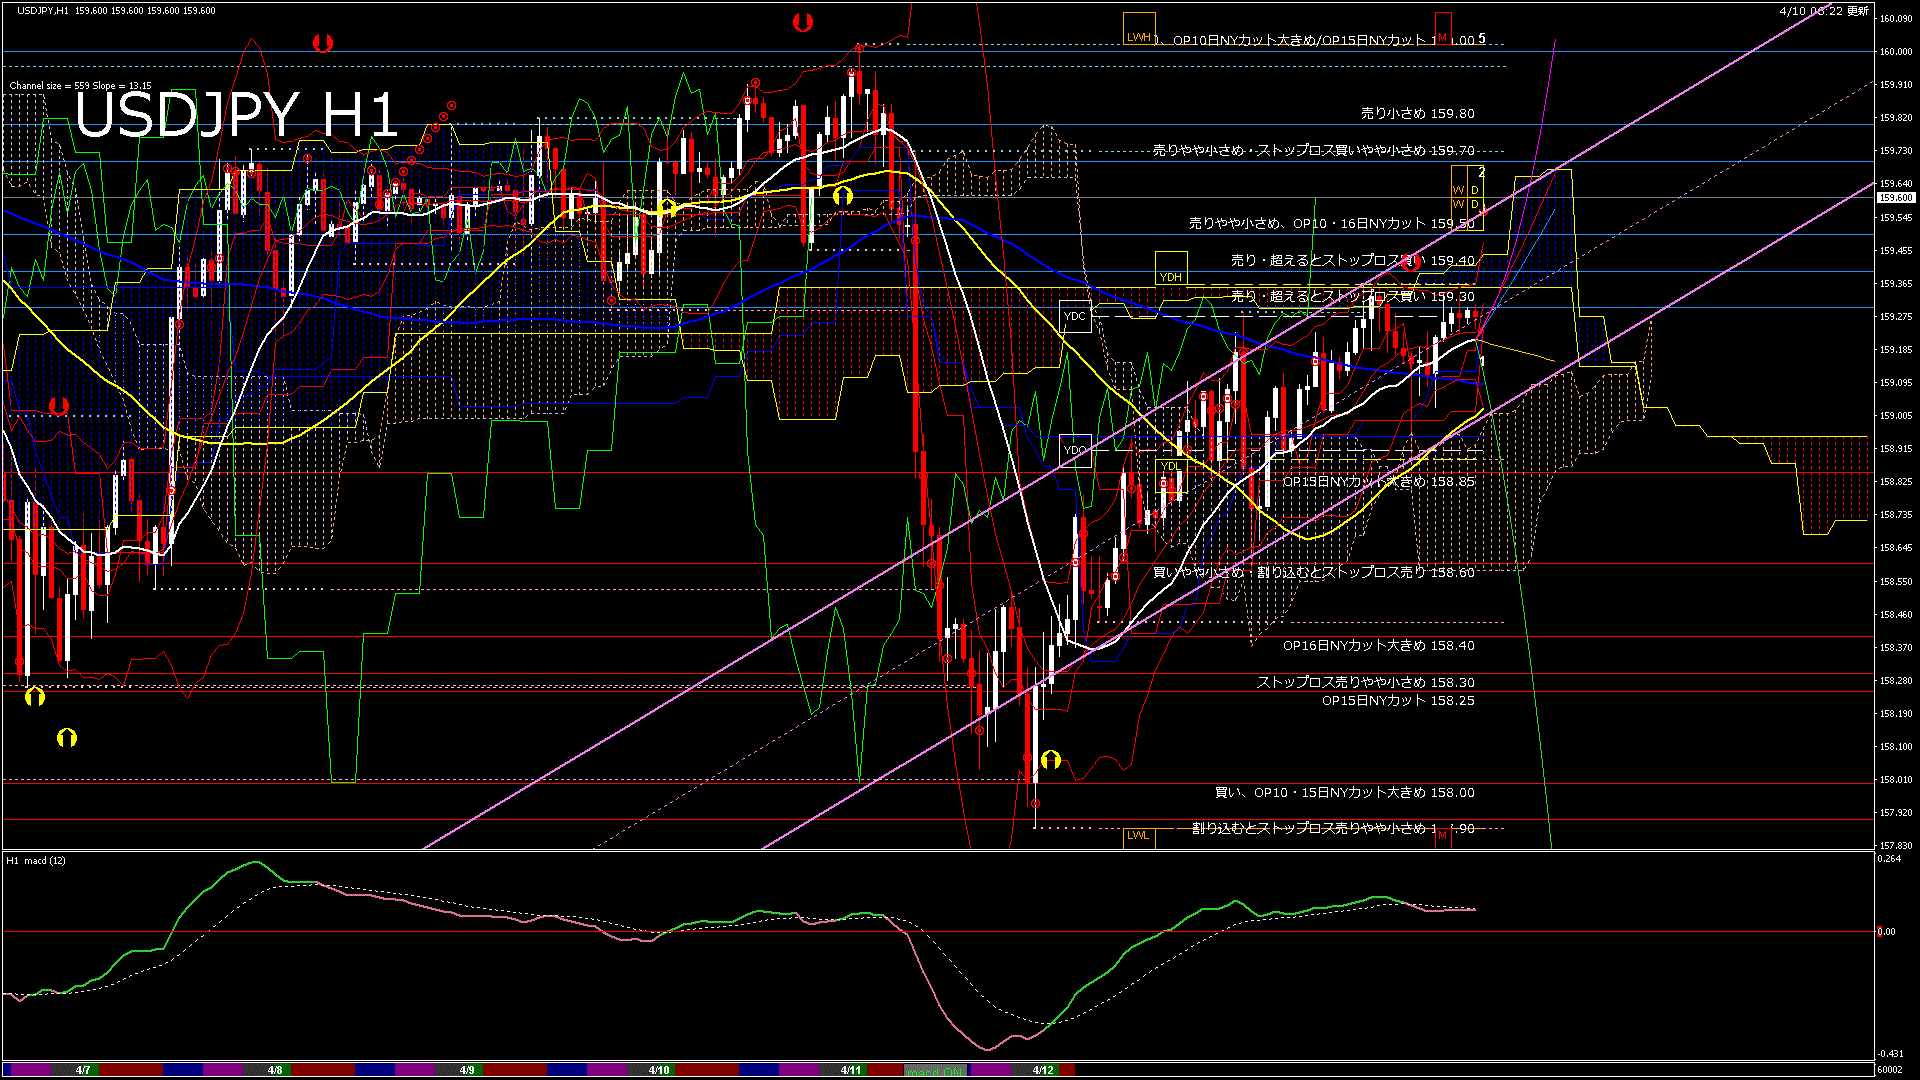Screen dimensions: 1920x1080
Task: Click the 4/12 date on timeline
Action: pyautogui.click(x=1043, y=1070)
